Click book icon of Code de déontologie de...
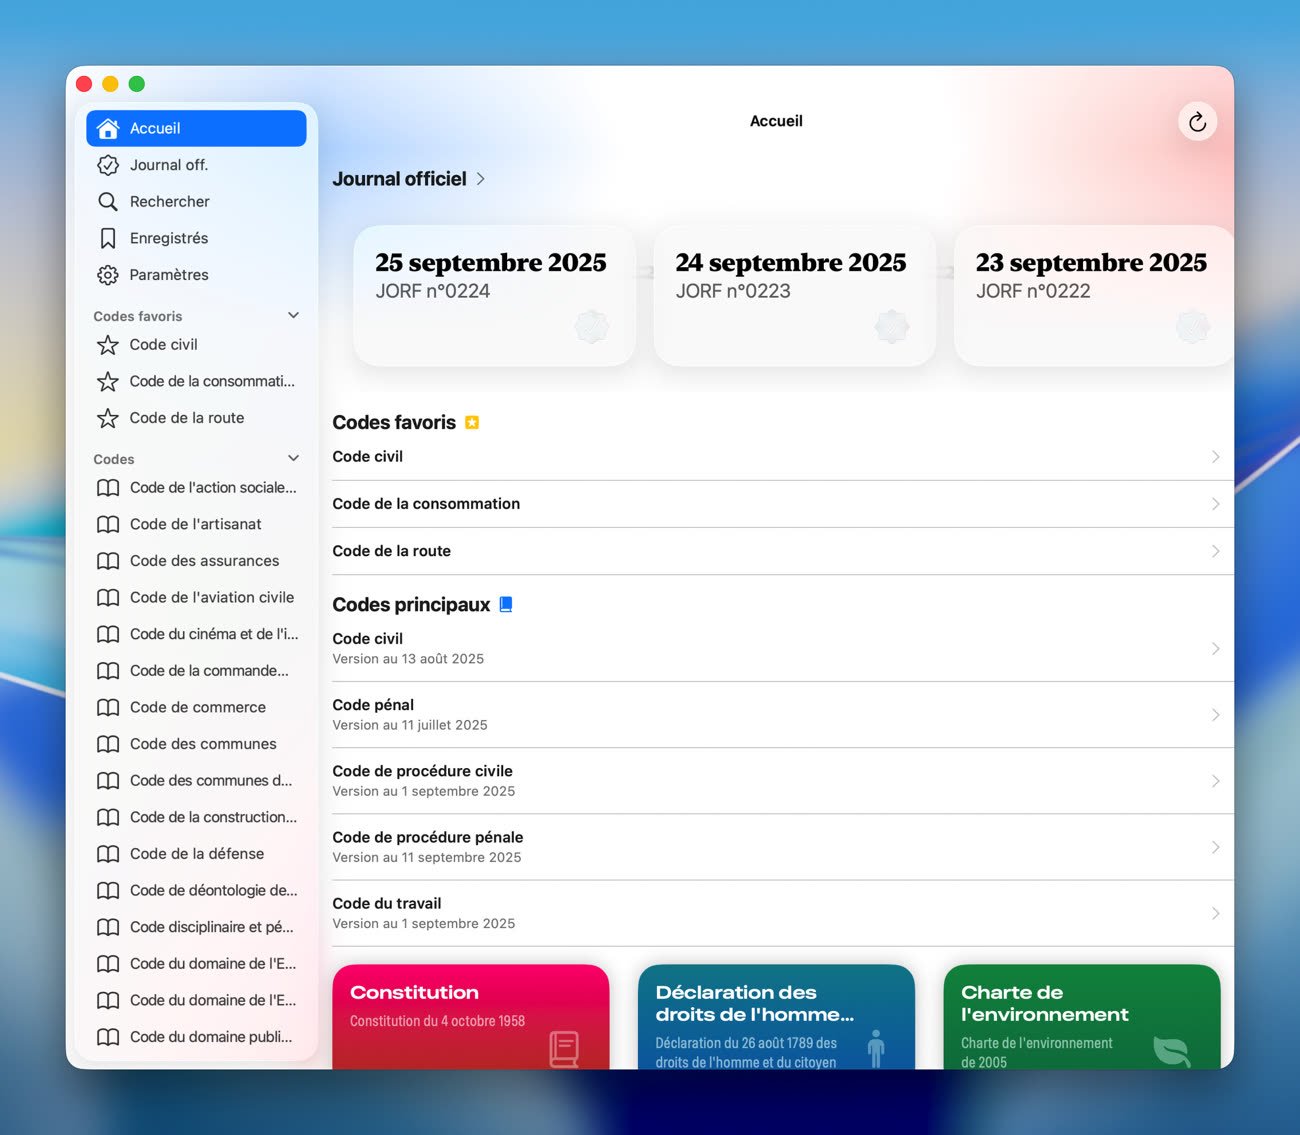Screen dimensions: 1300x1135 (x=108, y=891)
